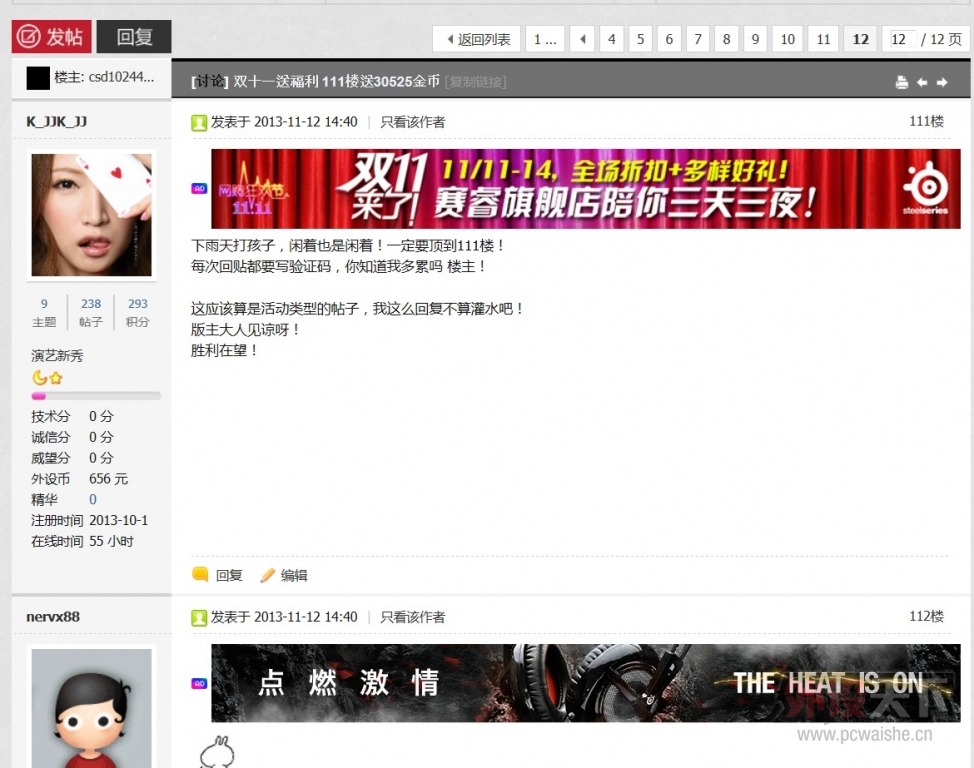Screen dimensions: 974x768
Task: Click the user icon on post 111楼
Action: (199, 122)
